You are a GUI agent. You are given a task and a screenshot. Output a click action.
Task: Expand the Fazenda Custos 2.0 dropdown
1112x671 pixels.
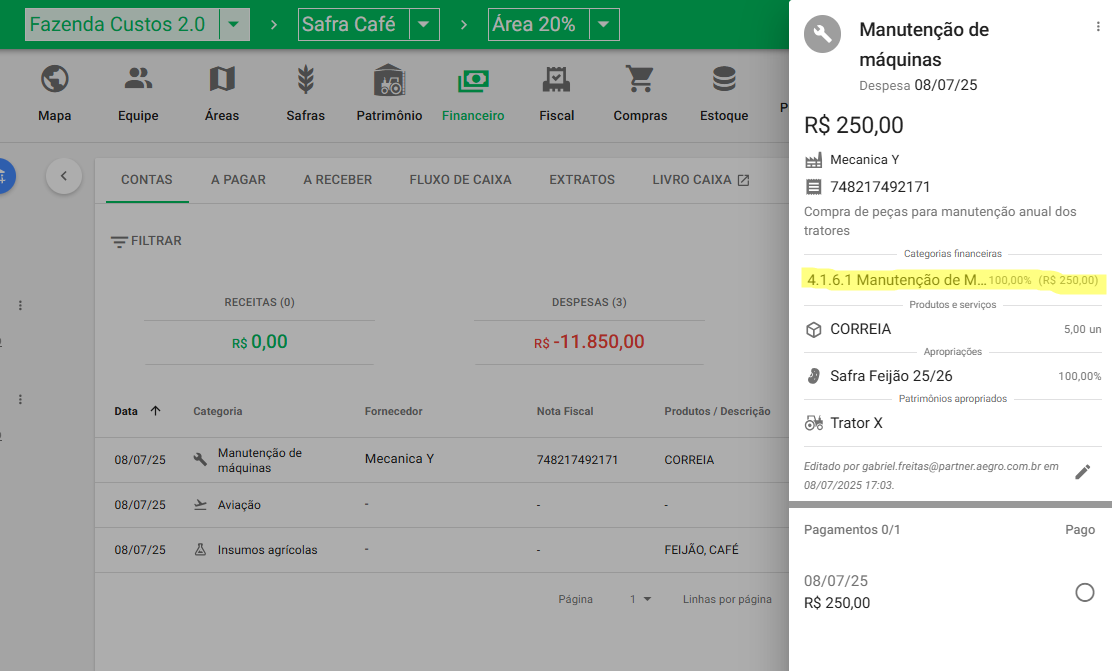click(233, 24)
